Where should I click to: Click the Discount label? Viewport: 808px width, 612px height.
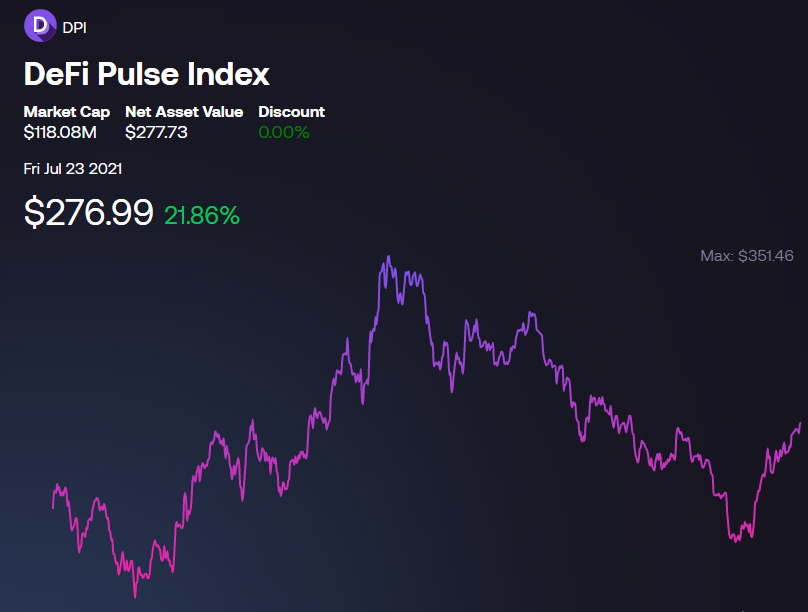291,112
